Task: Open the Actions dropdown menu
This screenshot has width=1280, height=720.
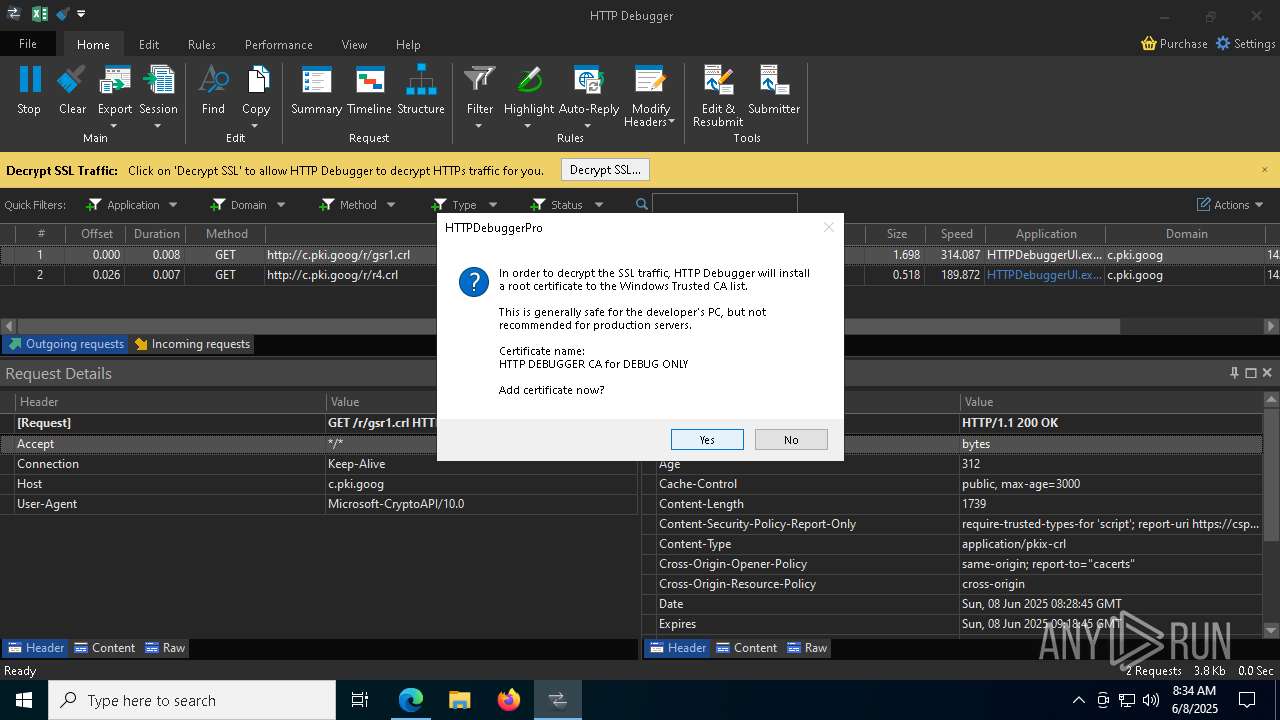Action: coord(1230,205)
